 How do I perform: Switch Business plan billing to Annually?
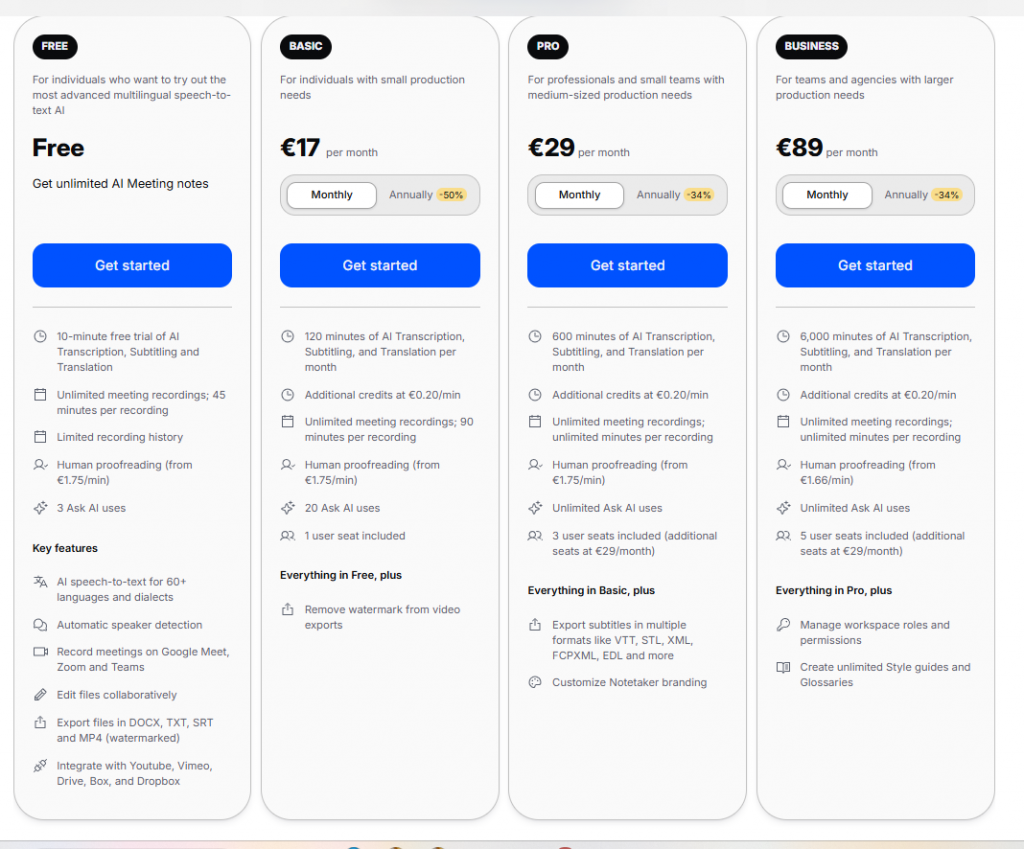(922, 195)
